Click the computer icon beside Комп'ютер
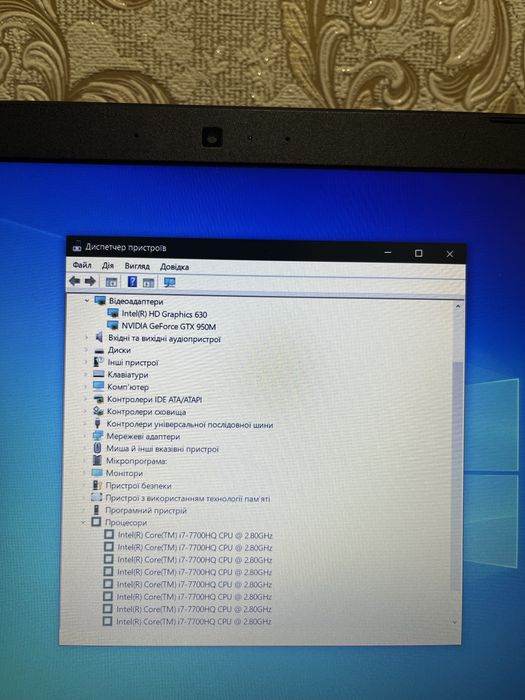 click(98, 386)
